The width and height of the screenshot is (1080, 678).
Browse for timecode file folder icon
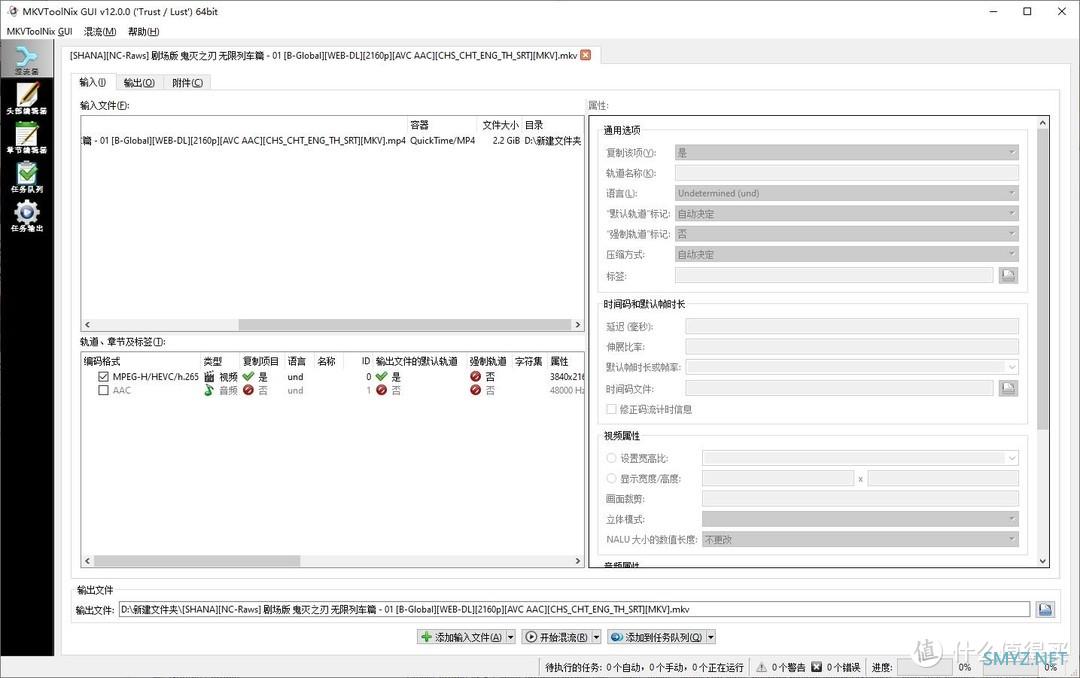pos(1008,389)
